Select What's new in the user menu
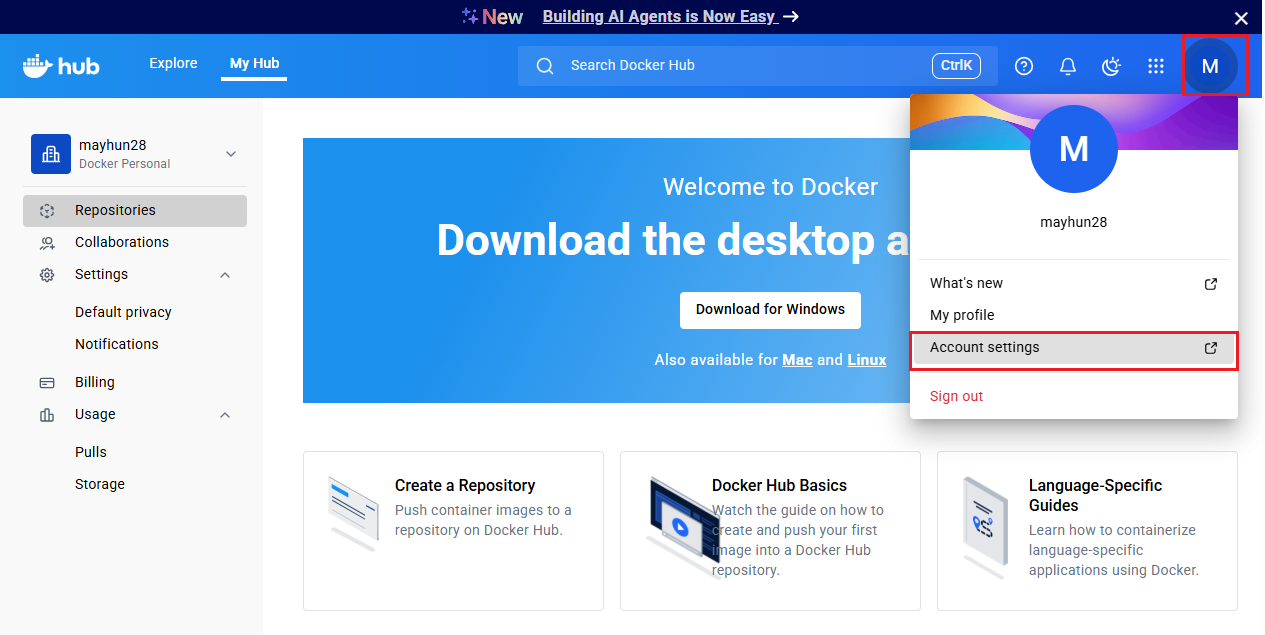The image size is (1265, 635). pyautogui.click(x=1074, y=284)
